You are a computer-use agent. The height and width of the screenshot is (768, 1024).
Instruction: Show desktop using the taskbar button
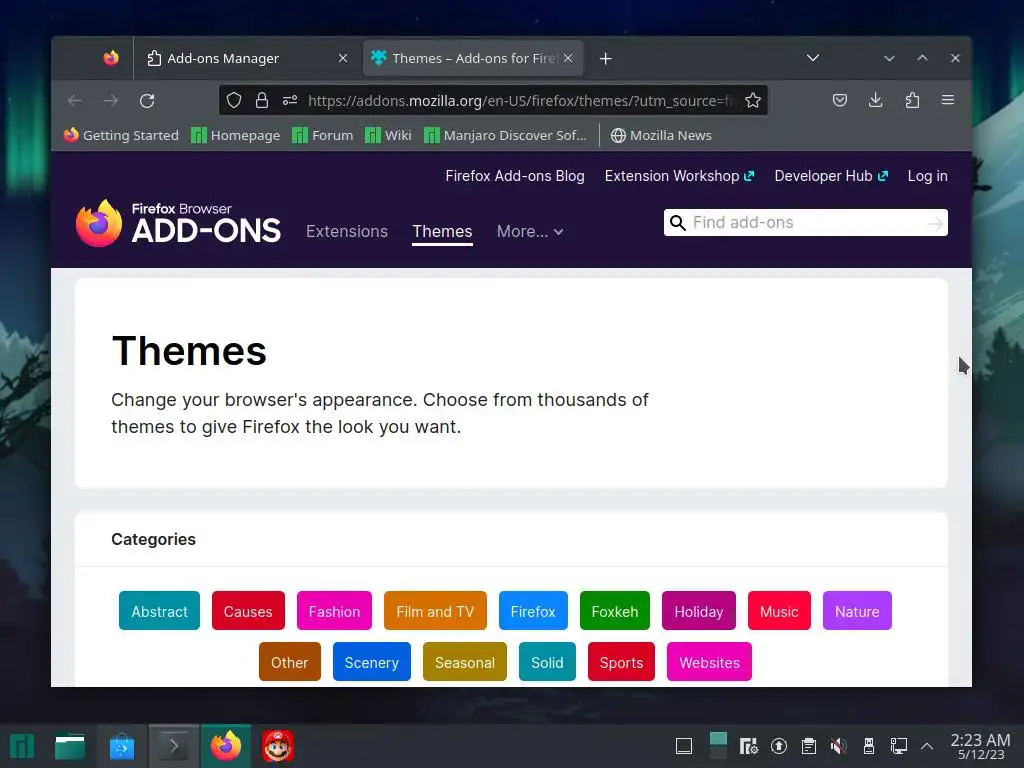[x=684, y=746]
